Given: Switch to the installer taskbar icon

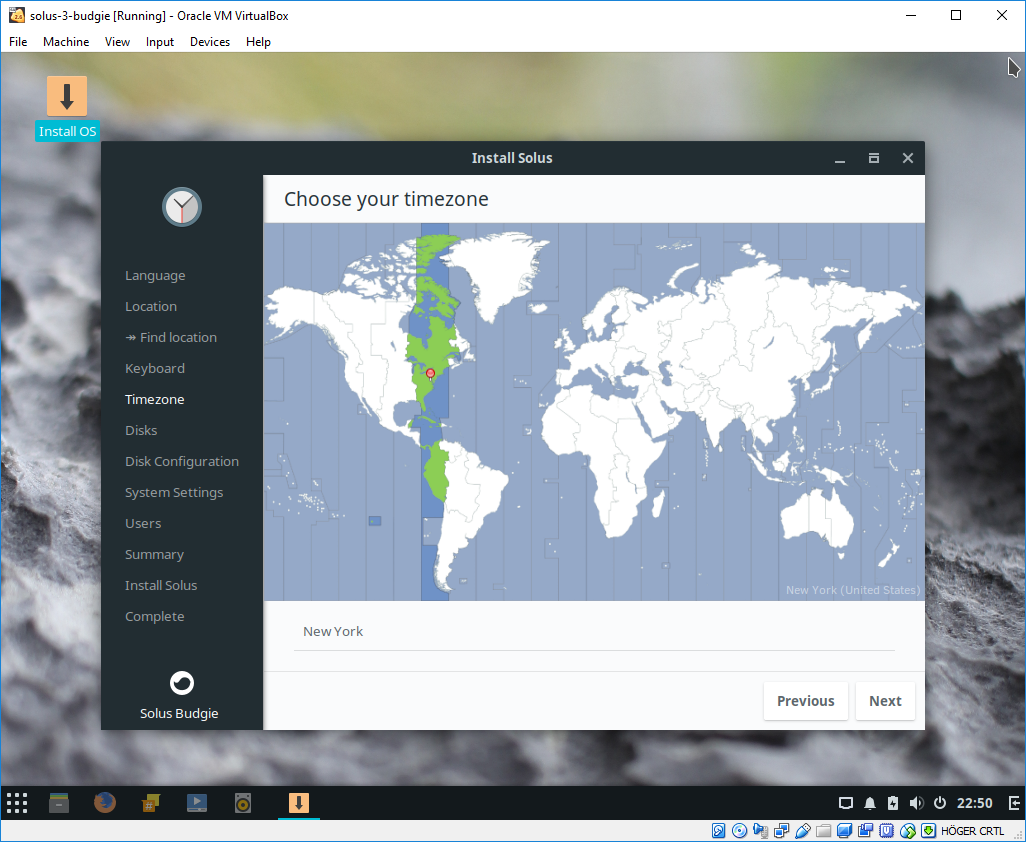Looking at the screenshot, I should (299, 803).
